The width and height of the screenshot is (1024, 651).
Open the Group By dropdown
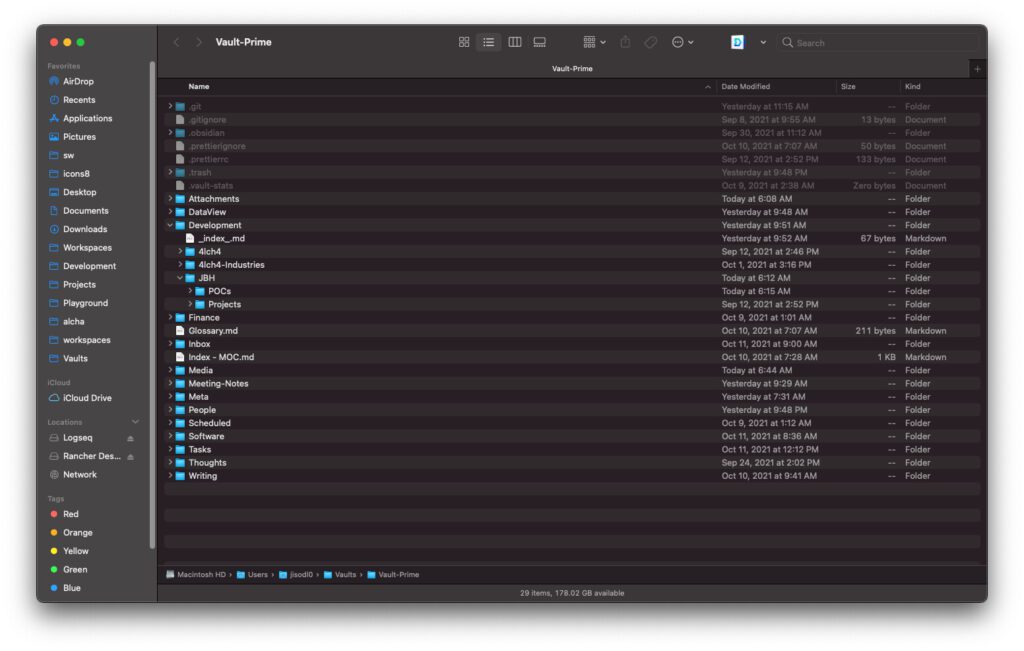594,42
